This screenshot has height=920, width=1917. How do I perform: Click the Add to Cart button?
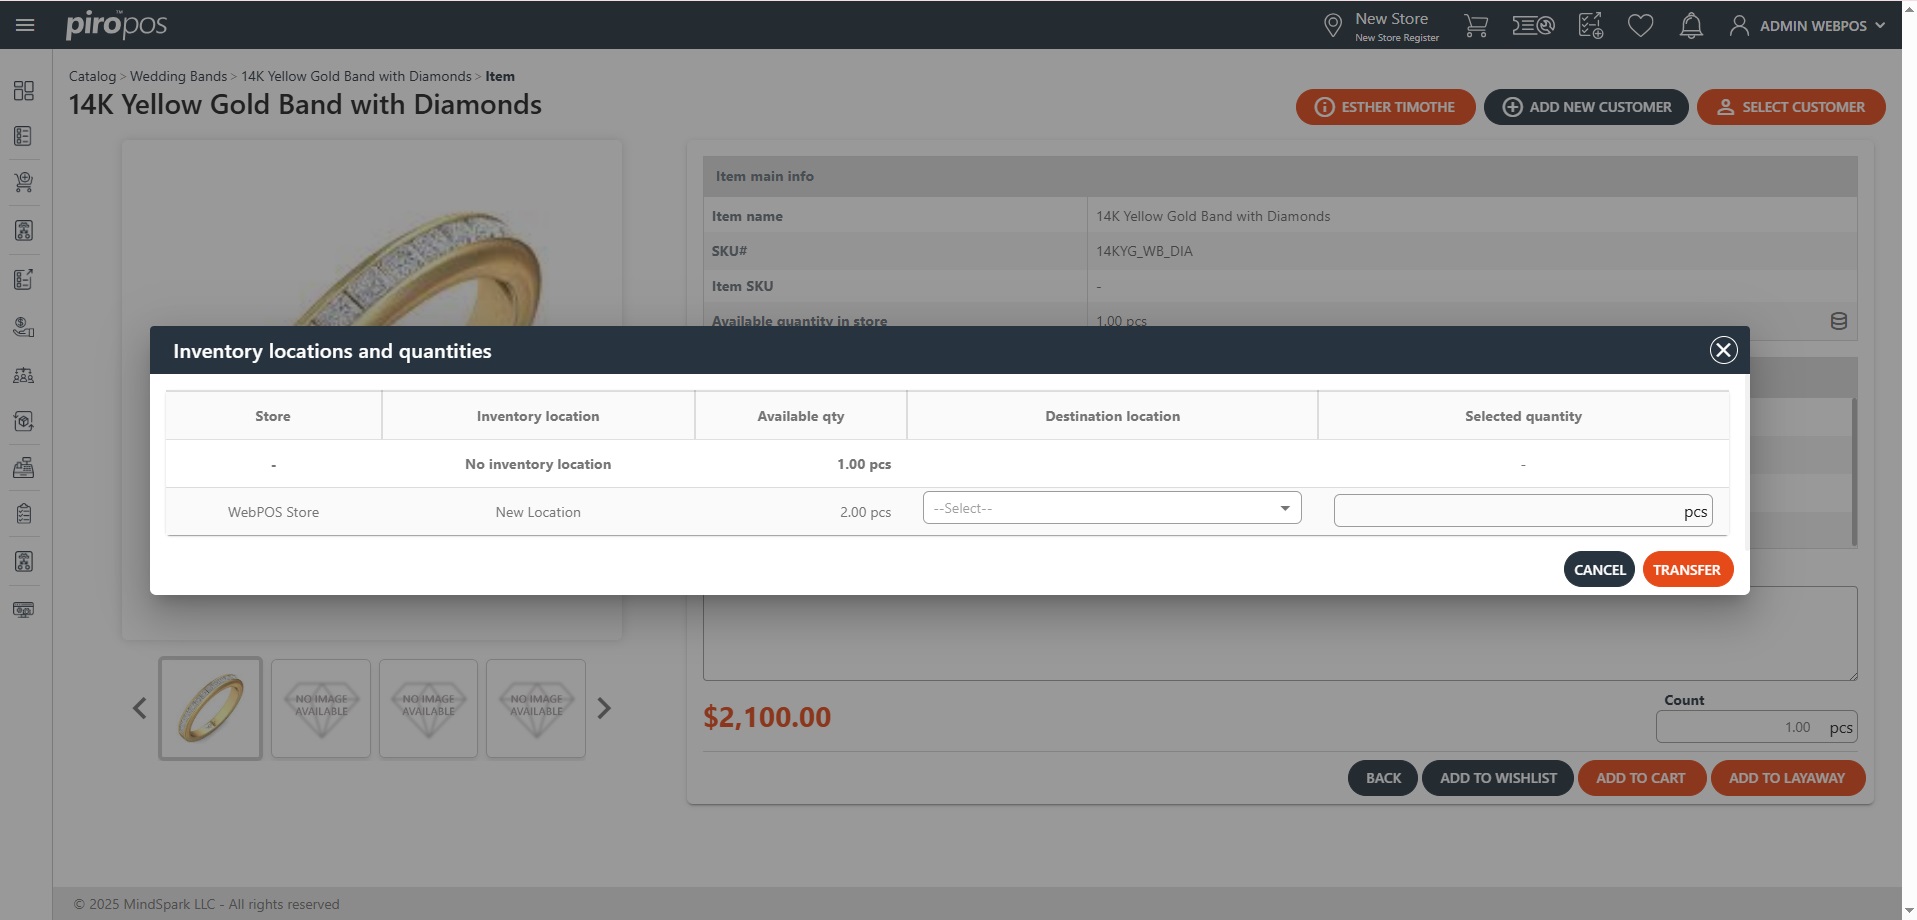tap(1640, 778)
